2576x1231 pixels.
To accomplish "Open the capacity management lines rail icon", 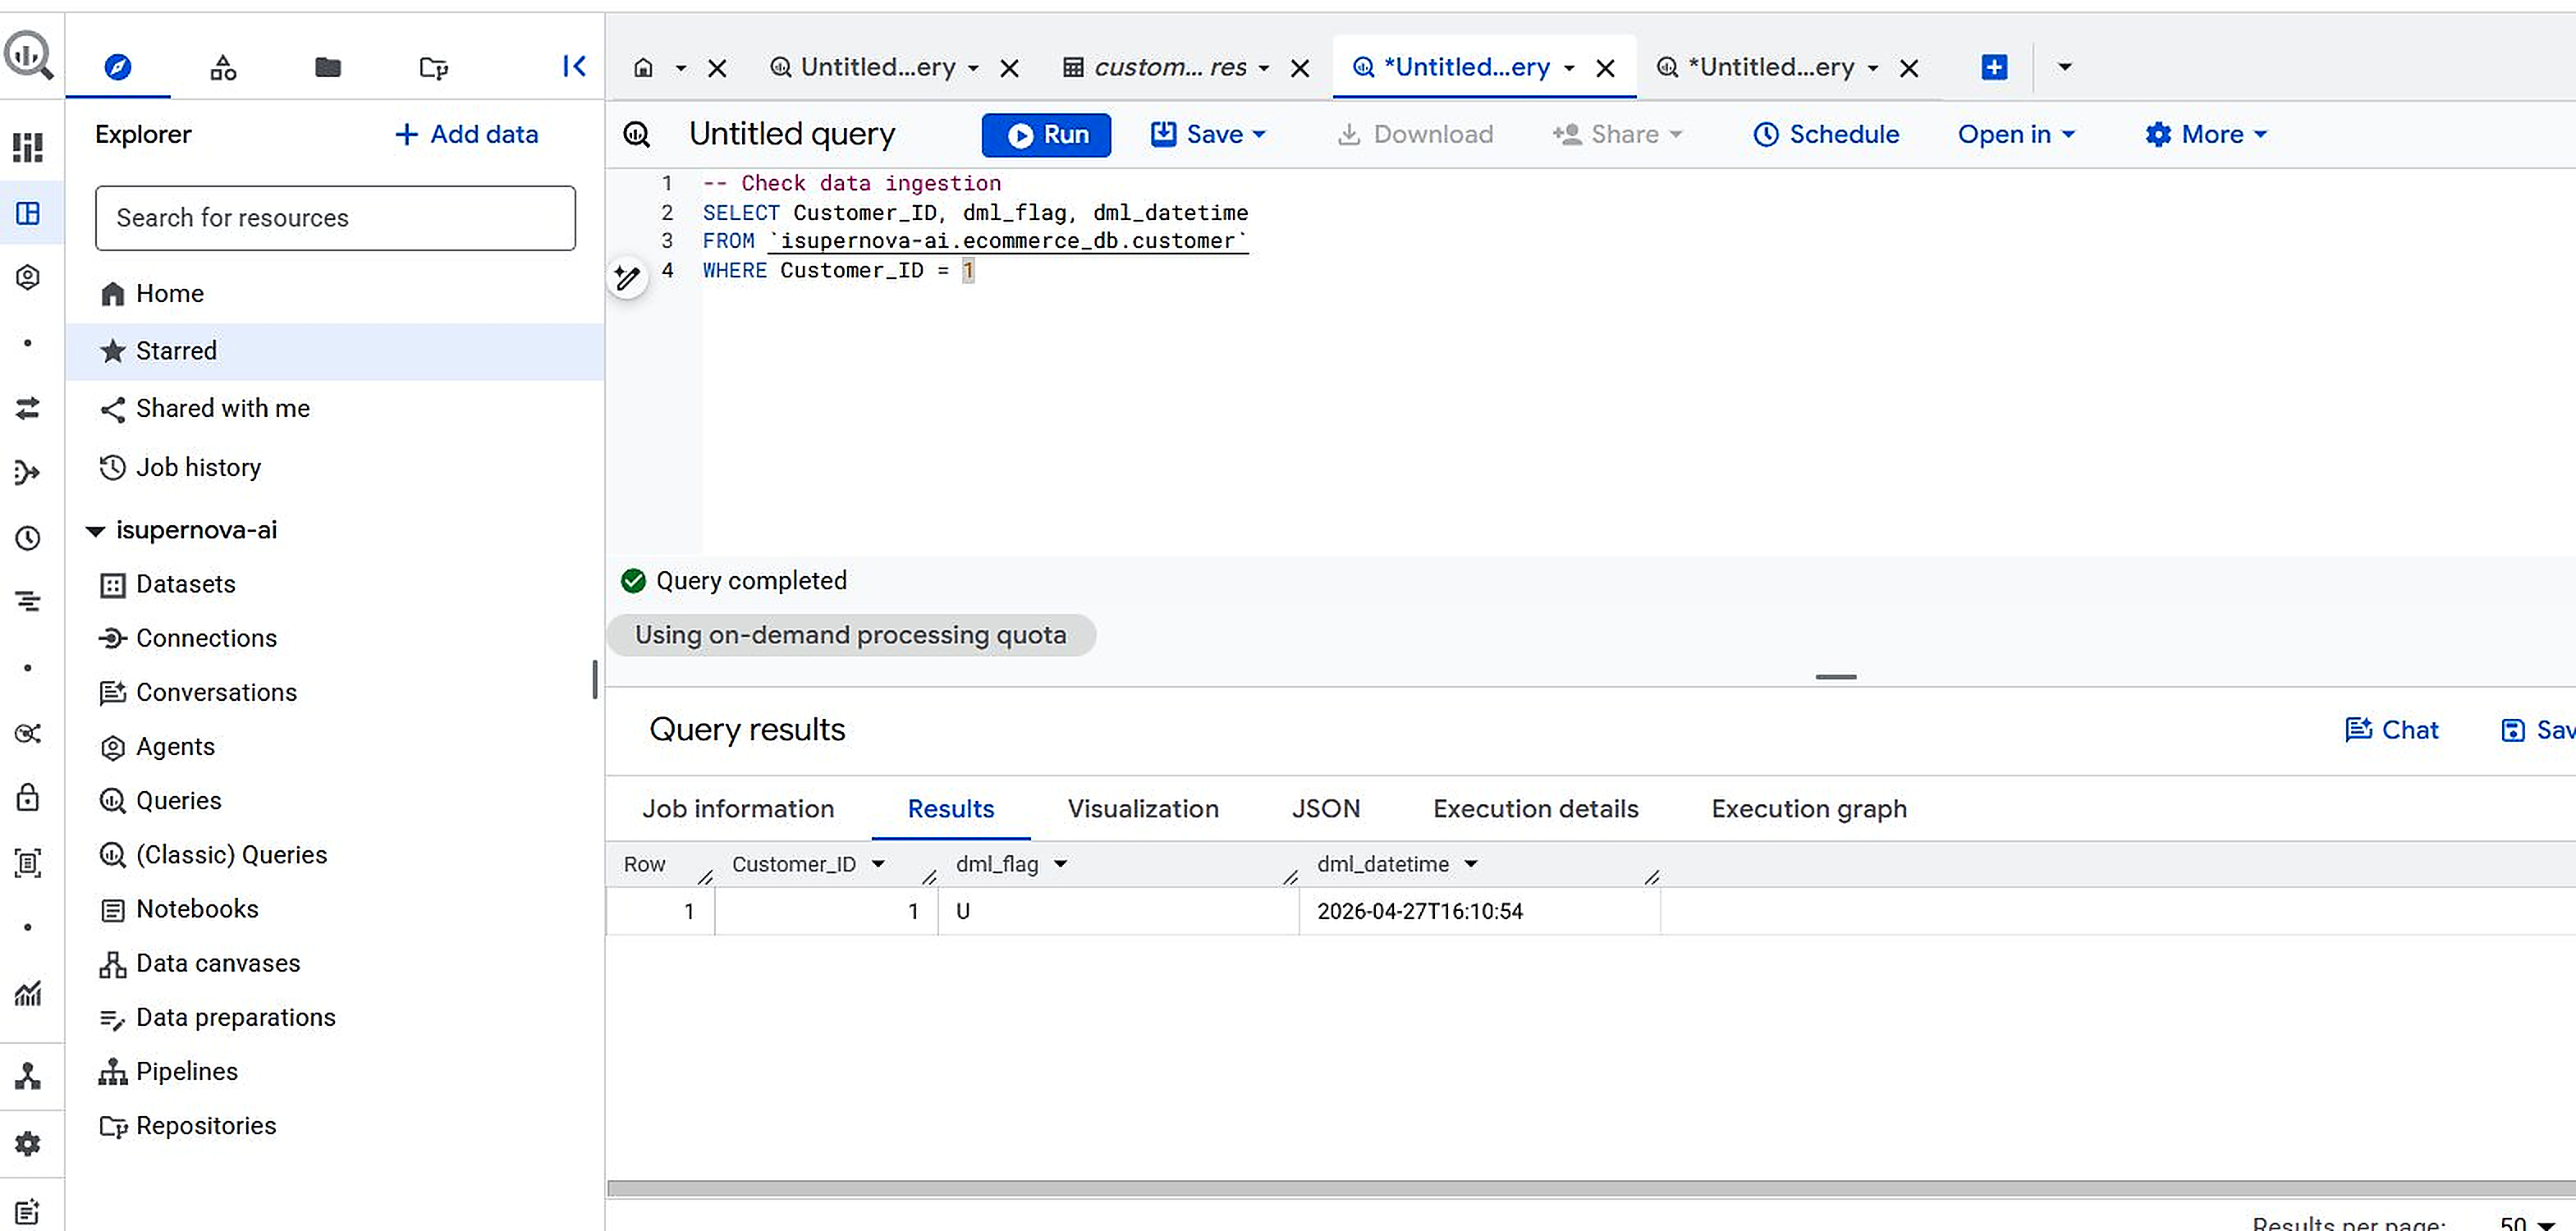I will click(28, 601).
